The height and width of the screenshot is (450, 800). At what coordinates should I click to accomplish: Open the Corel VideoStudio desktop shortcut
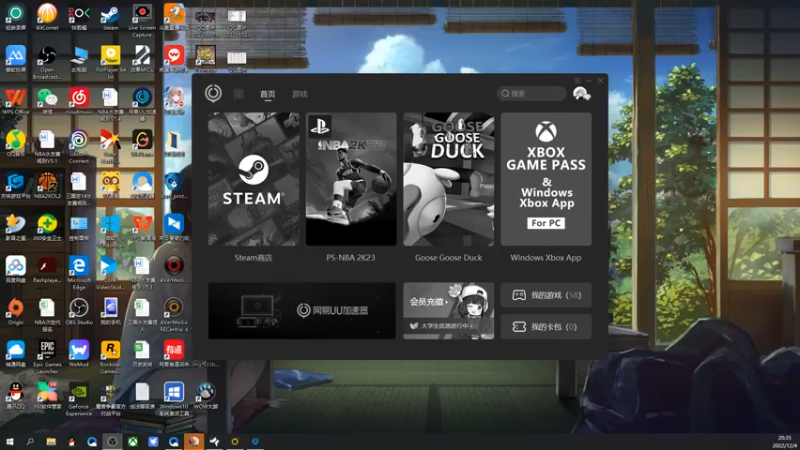tap(110, 273)
